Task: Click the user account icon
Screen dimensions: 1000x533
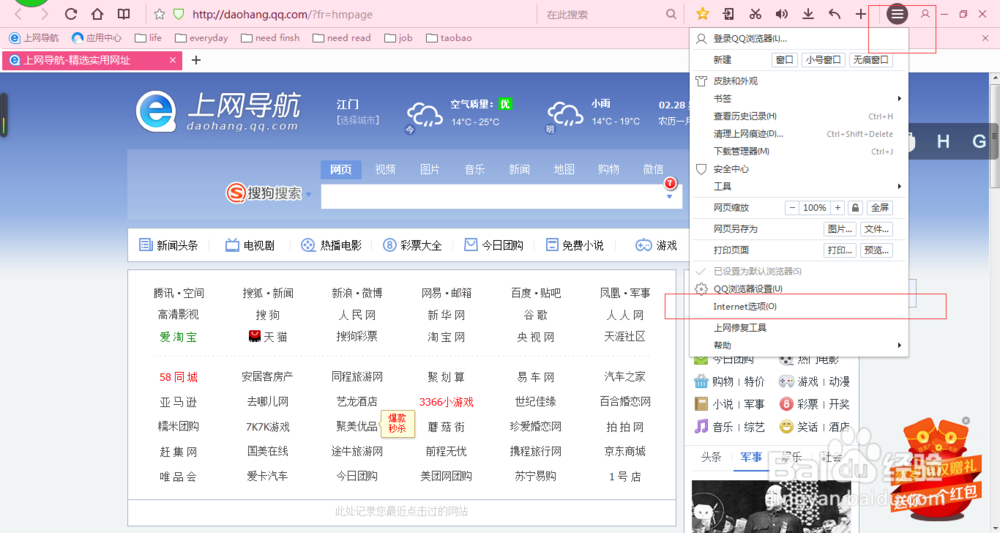Action: [x=925, y=13]
